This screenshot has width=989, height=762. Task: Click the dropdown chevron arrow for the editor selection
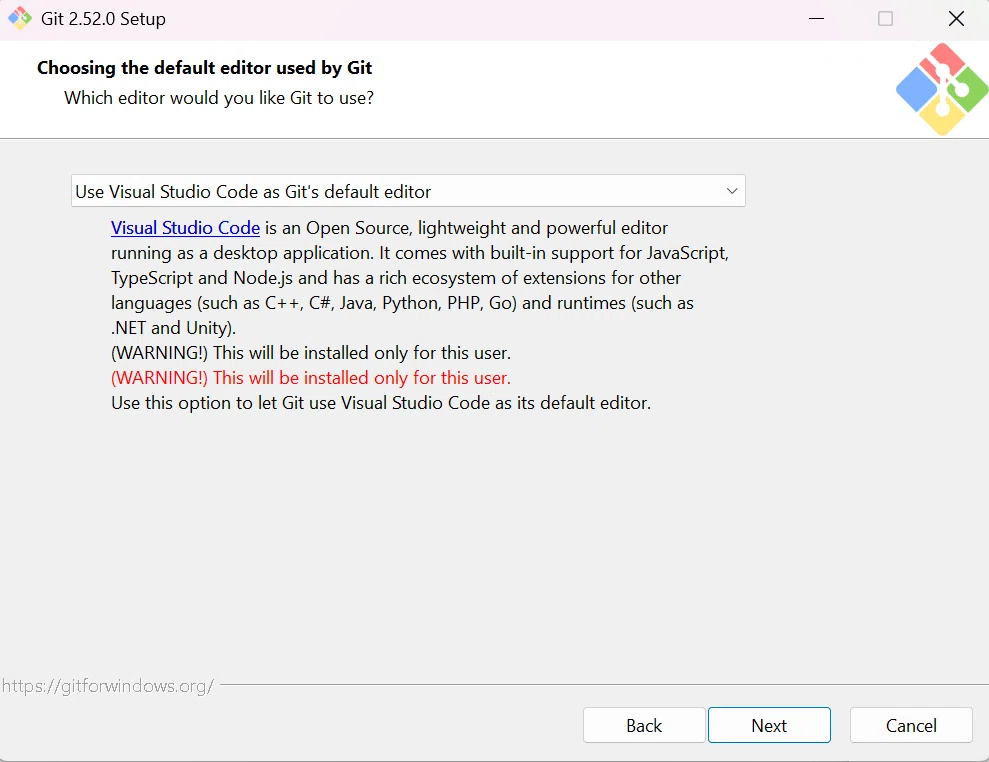(732, 190)
